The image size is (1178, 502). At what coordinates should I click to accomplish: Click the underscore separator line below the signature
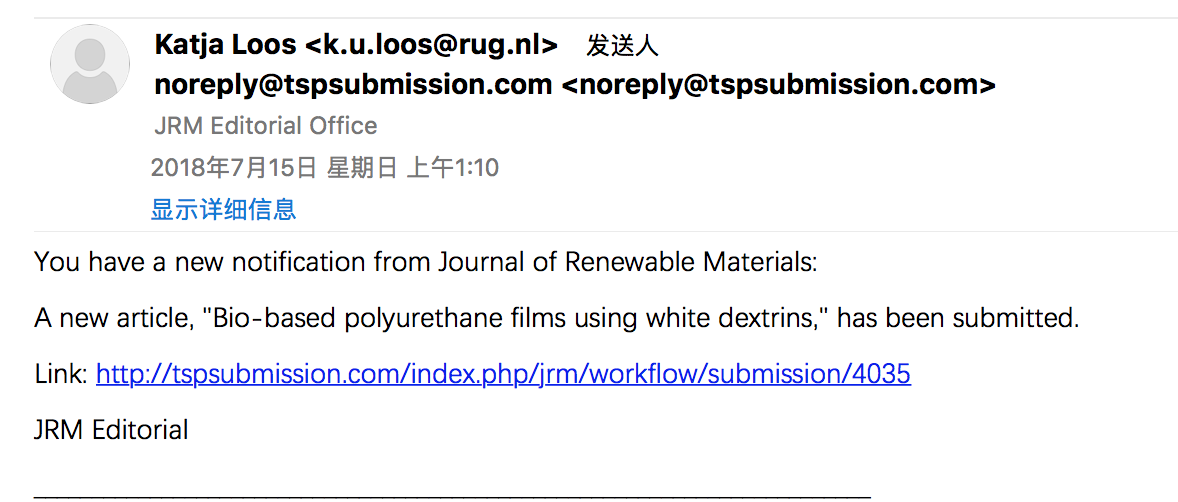(452, 494)
